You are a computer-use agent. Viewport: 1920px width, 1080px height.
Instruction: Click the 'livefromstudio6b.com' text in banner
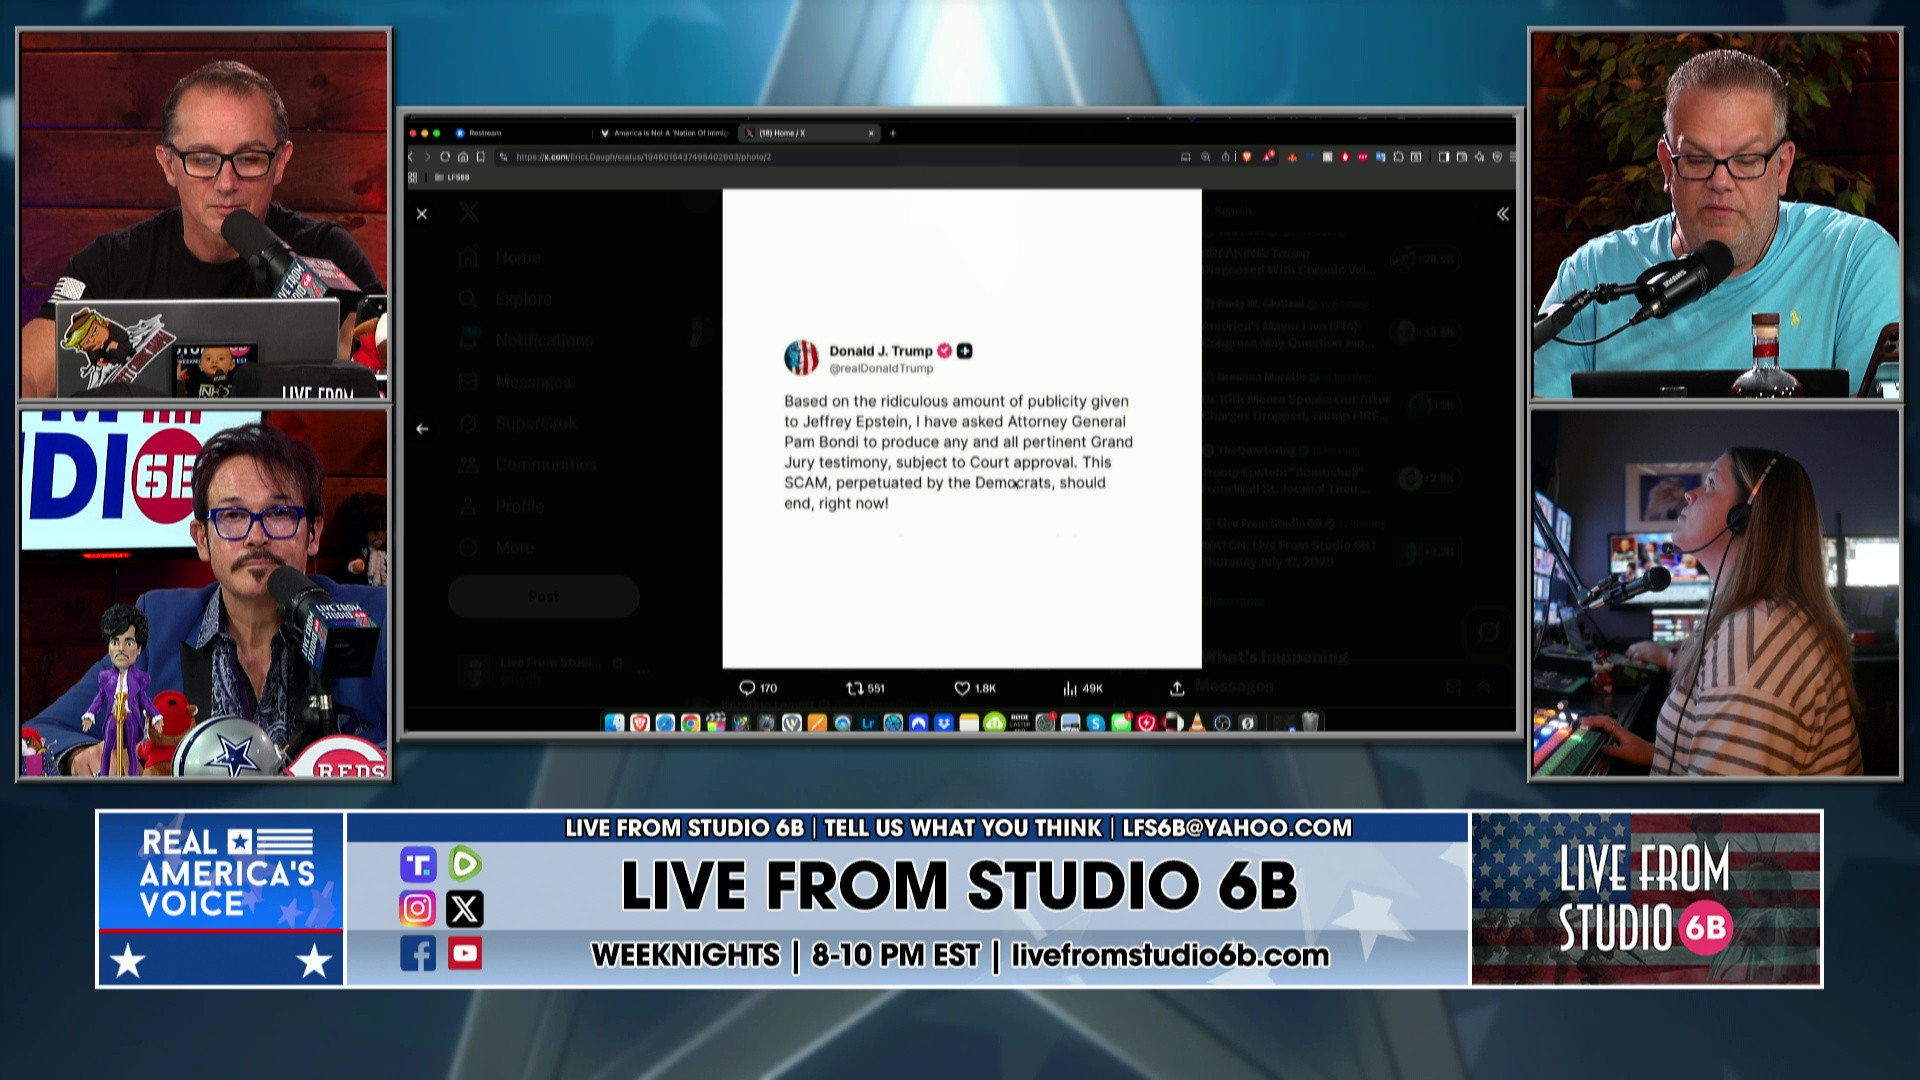pyautogui.click(x=1170, y=955)
